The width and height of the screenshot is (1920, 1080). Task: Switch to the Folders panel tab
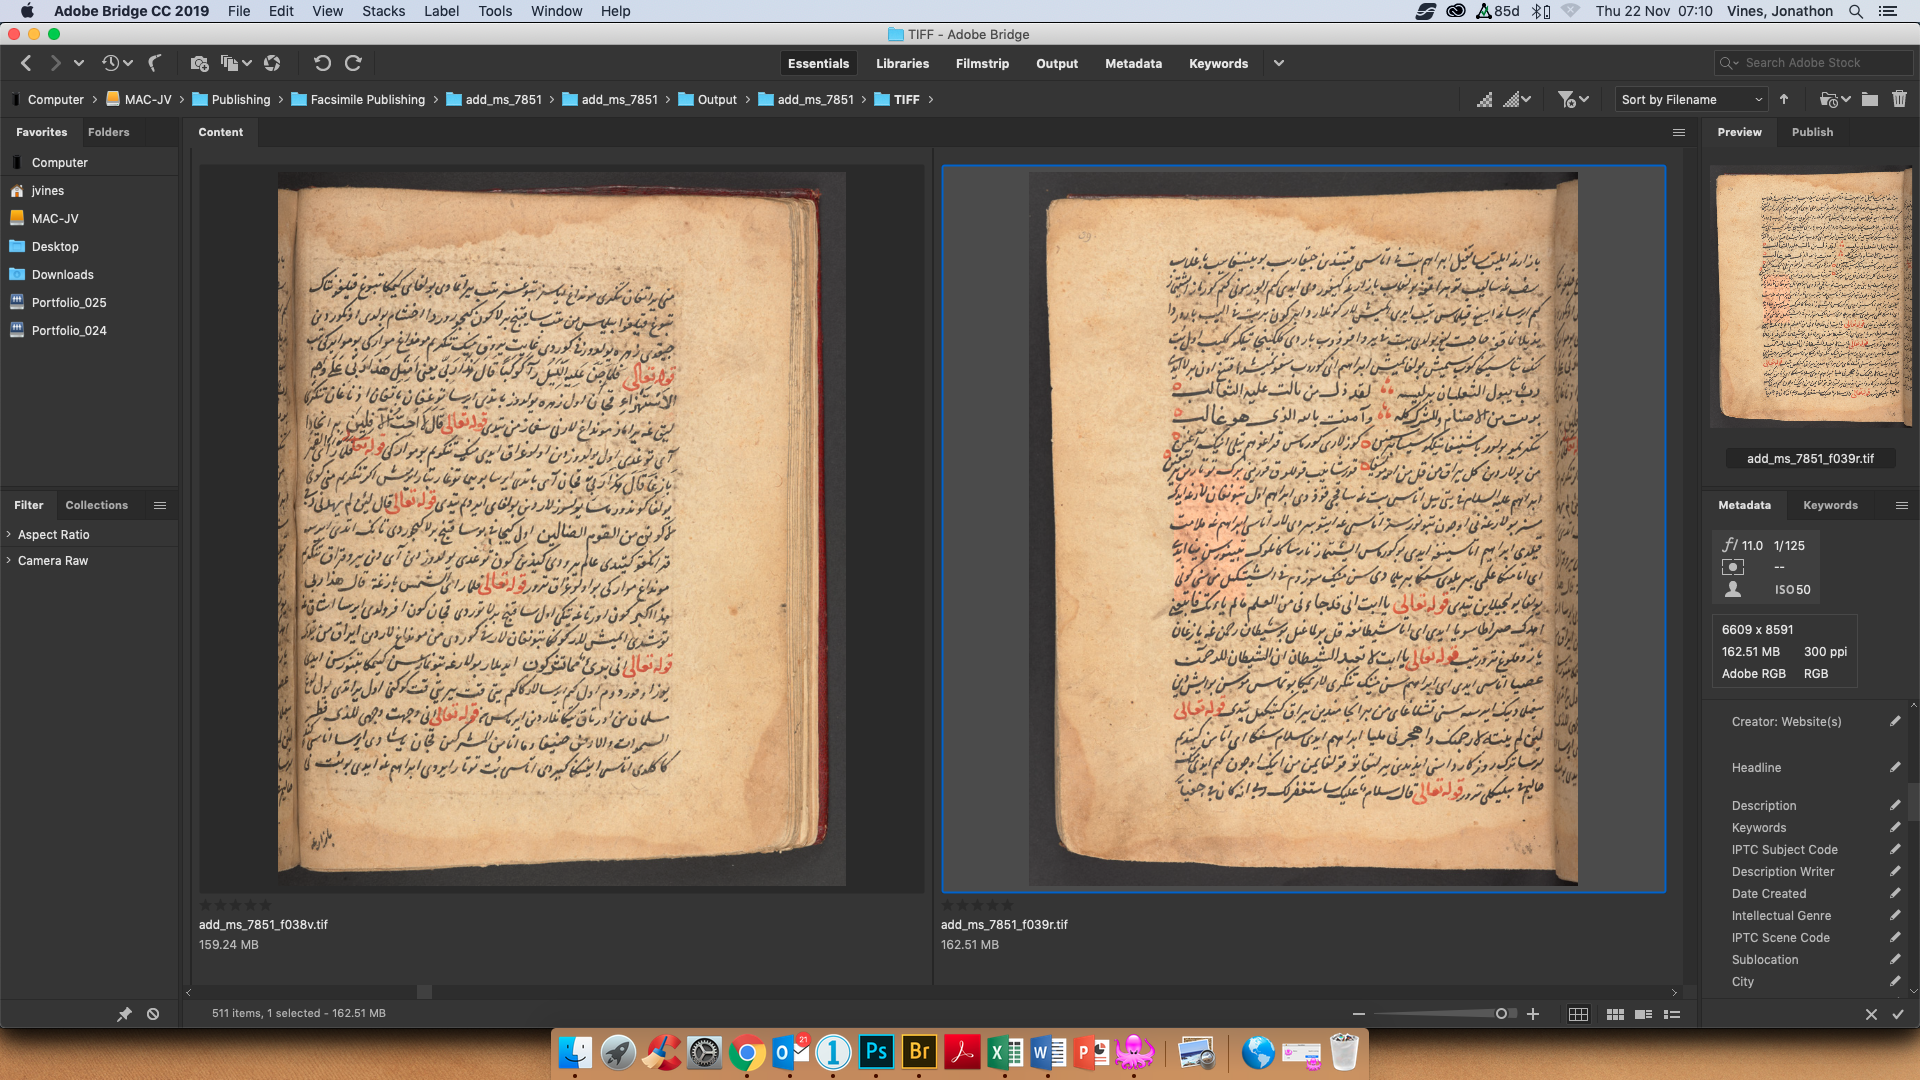(x=108, y=132)
